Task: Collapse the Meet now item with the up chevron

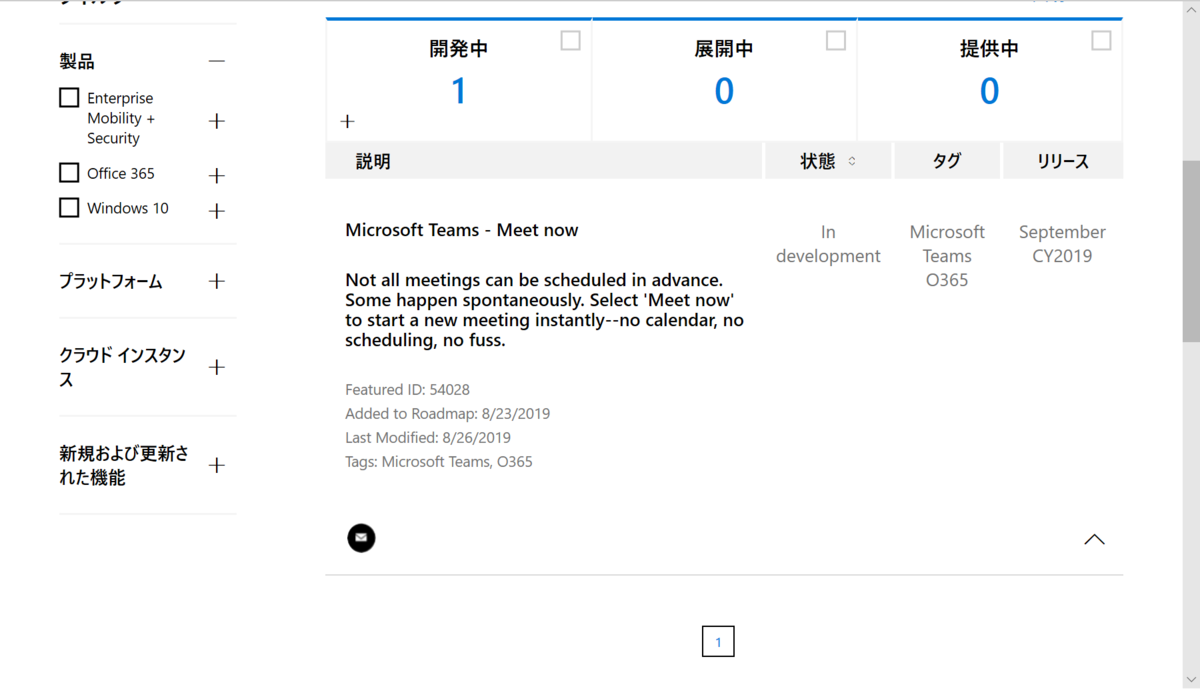Action: 1095,539
